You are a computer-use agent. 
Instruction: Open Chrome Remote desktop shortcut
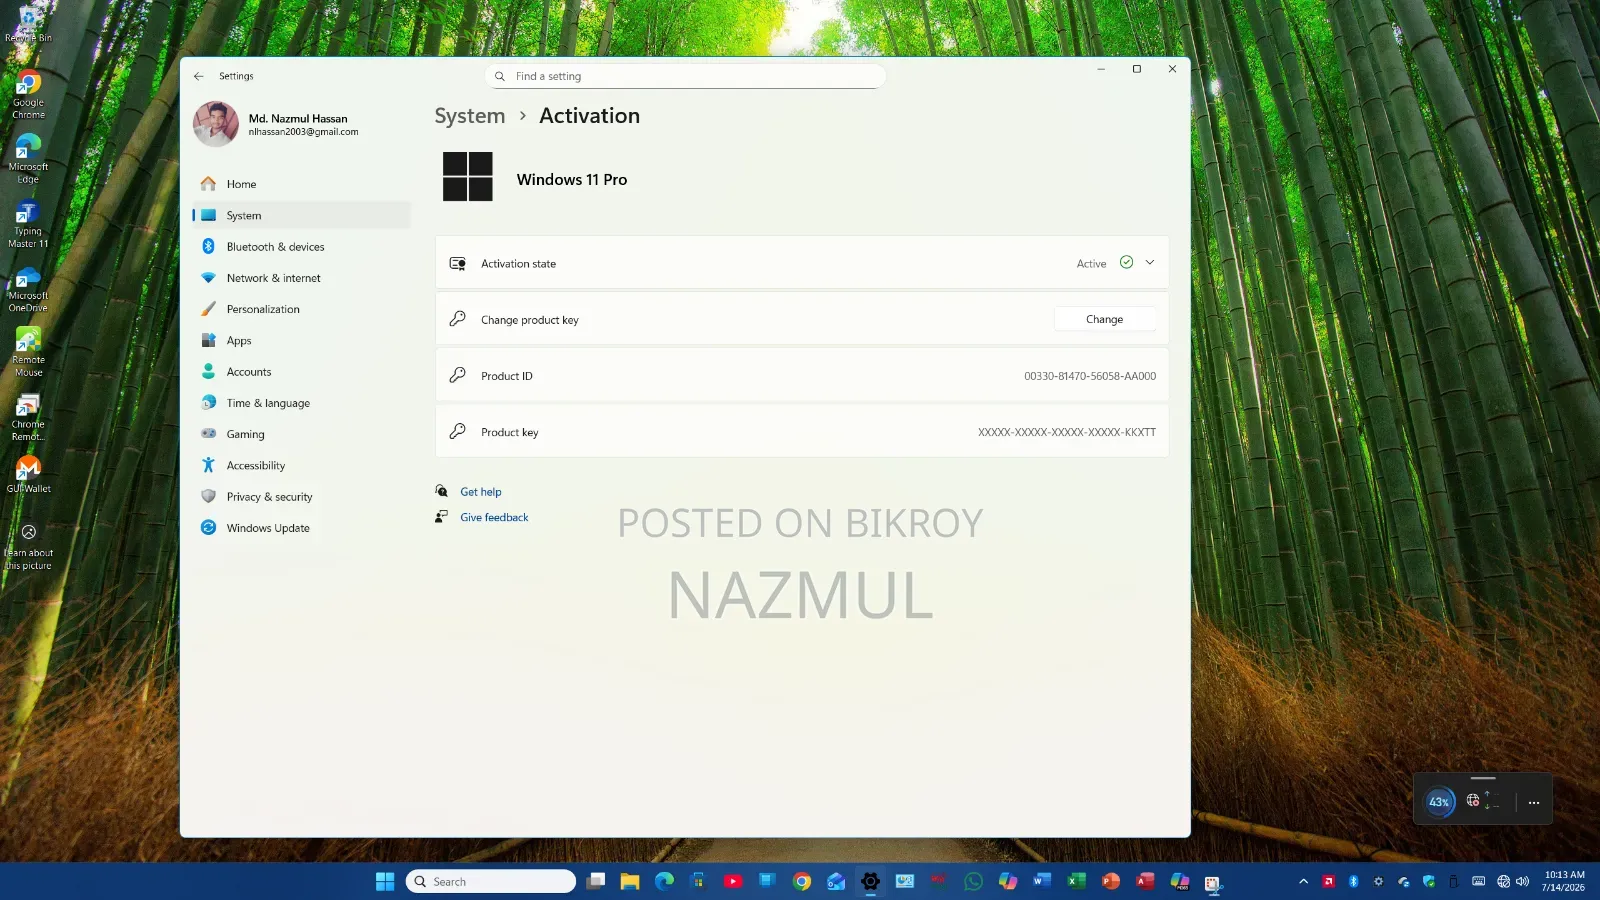pos(28,418)
